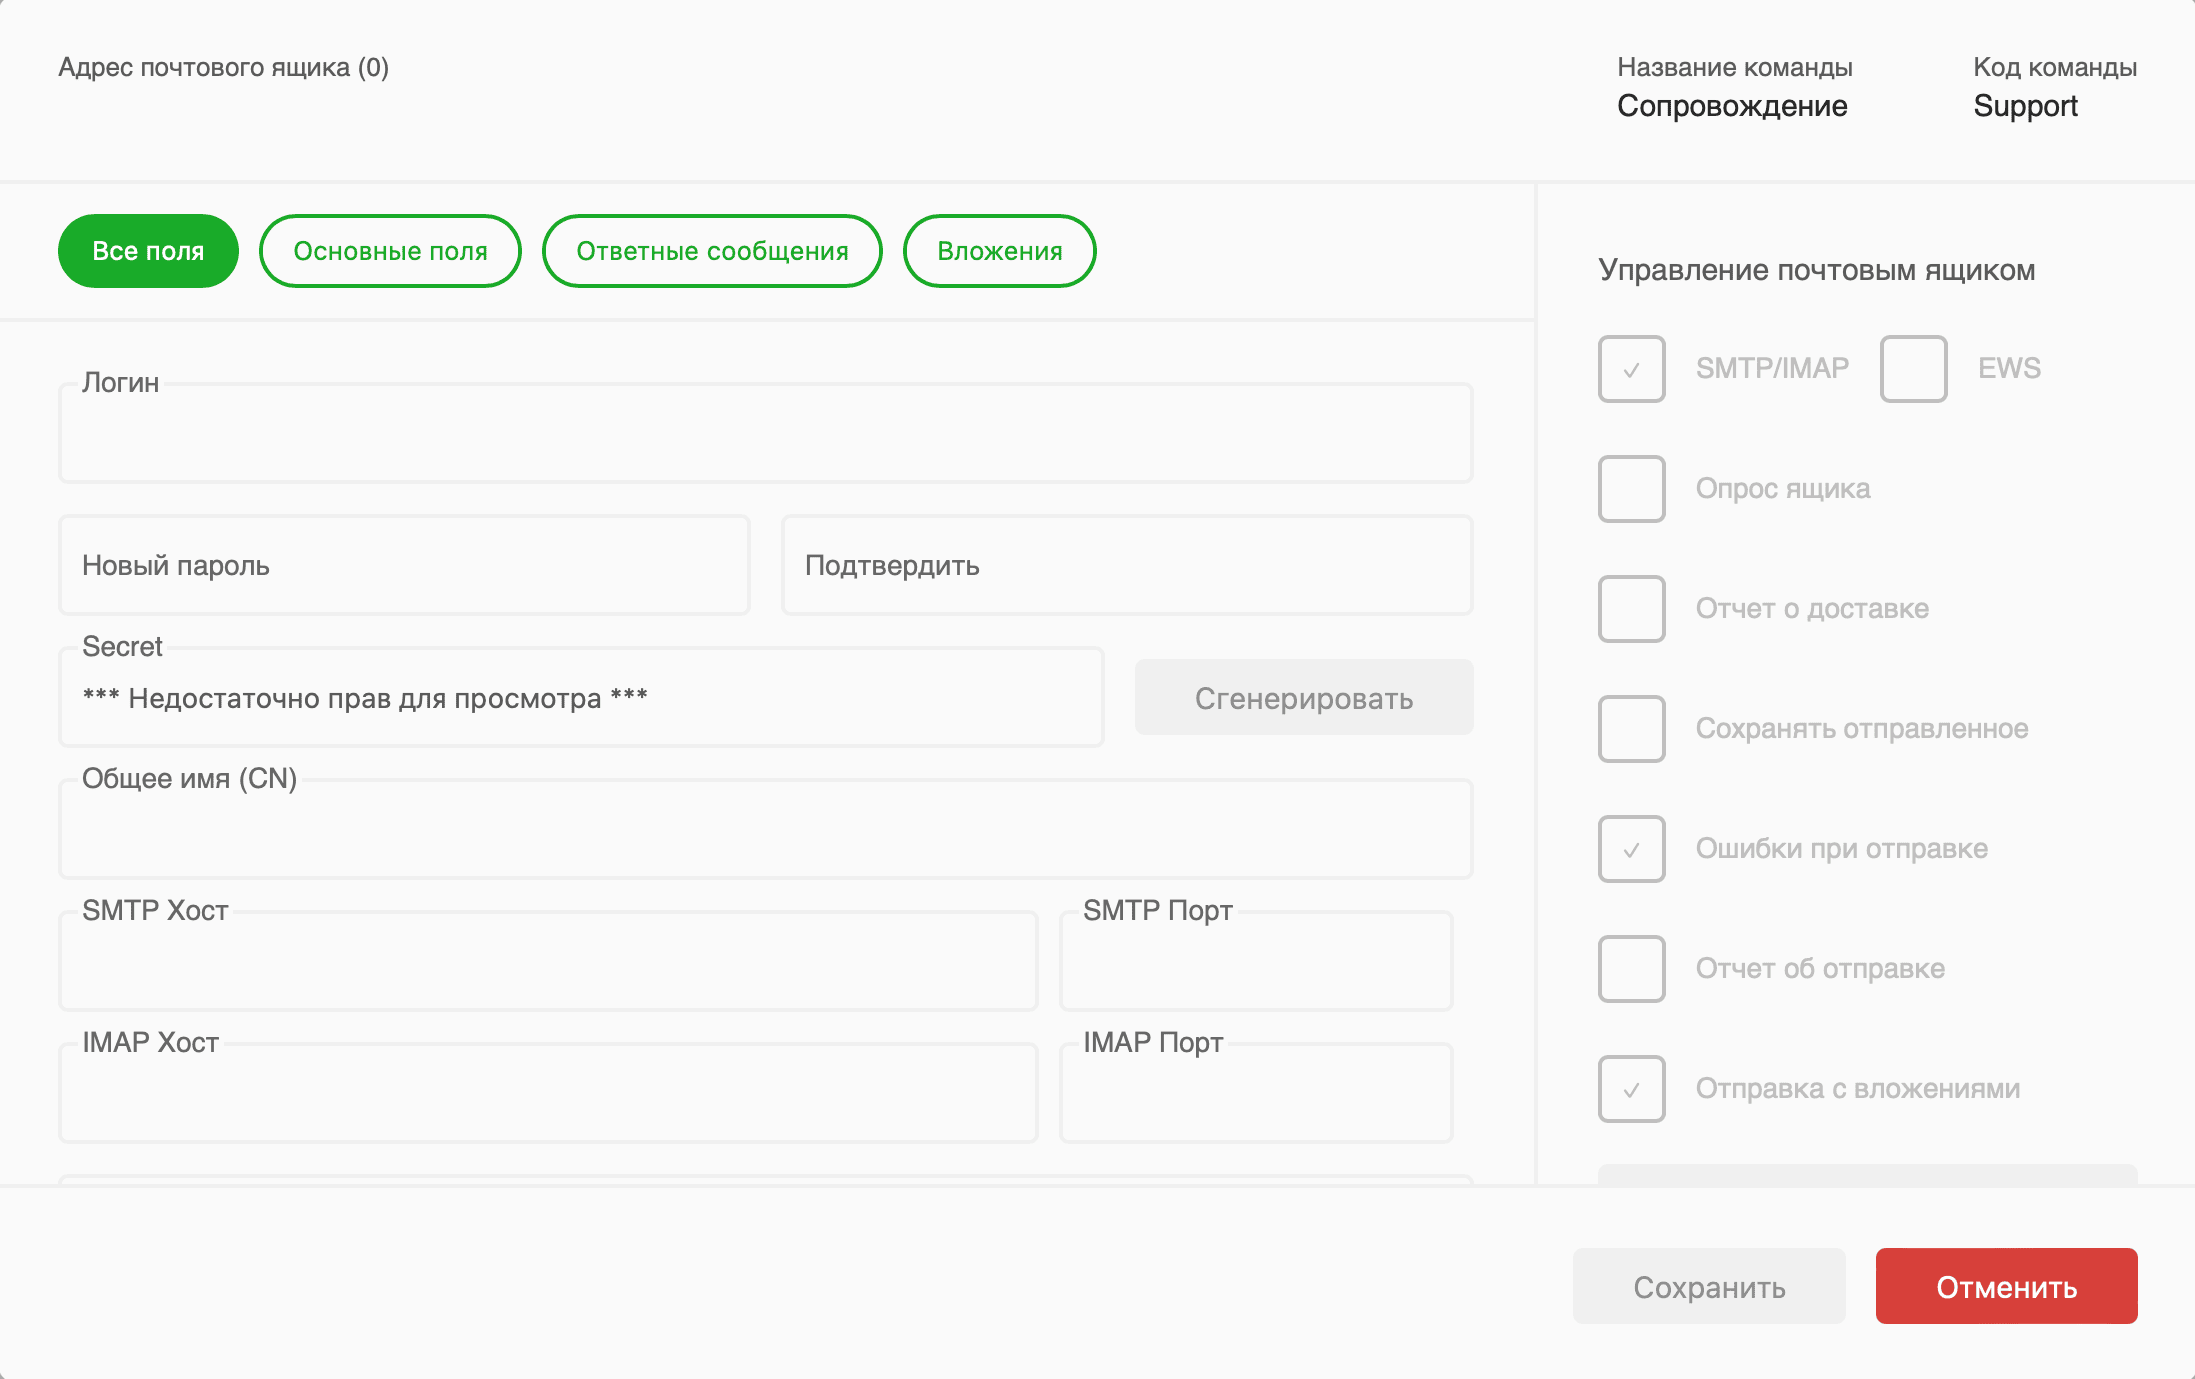This screenshot has height=1379, width=2195.
Task: Enable Отчет о доставке checkbox
Action: click(1631, 609)
